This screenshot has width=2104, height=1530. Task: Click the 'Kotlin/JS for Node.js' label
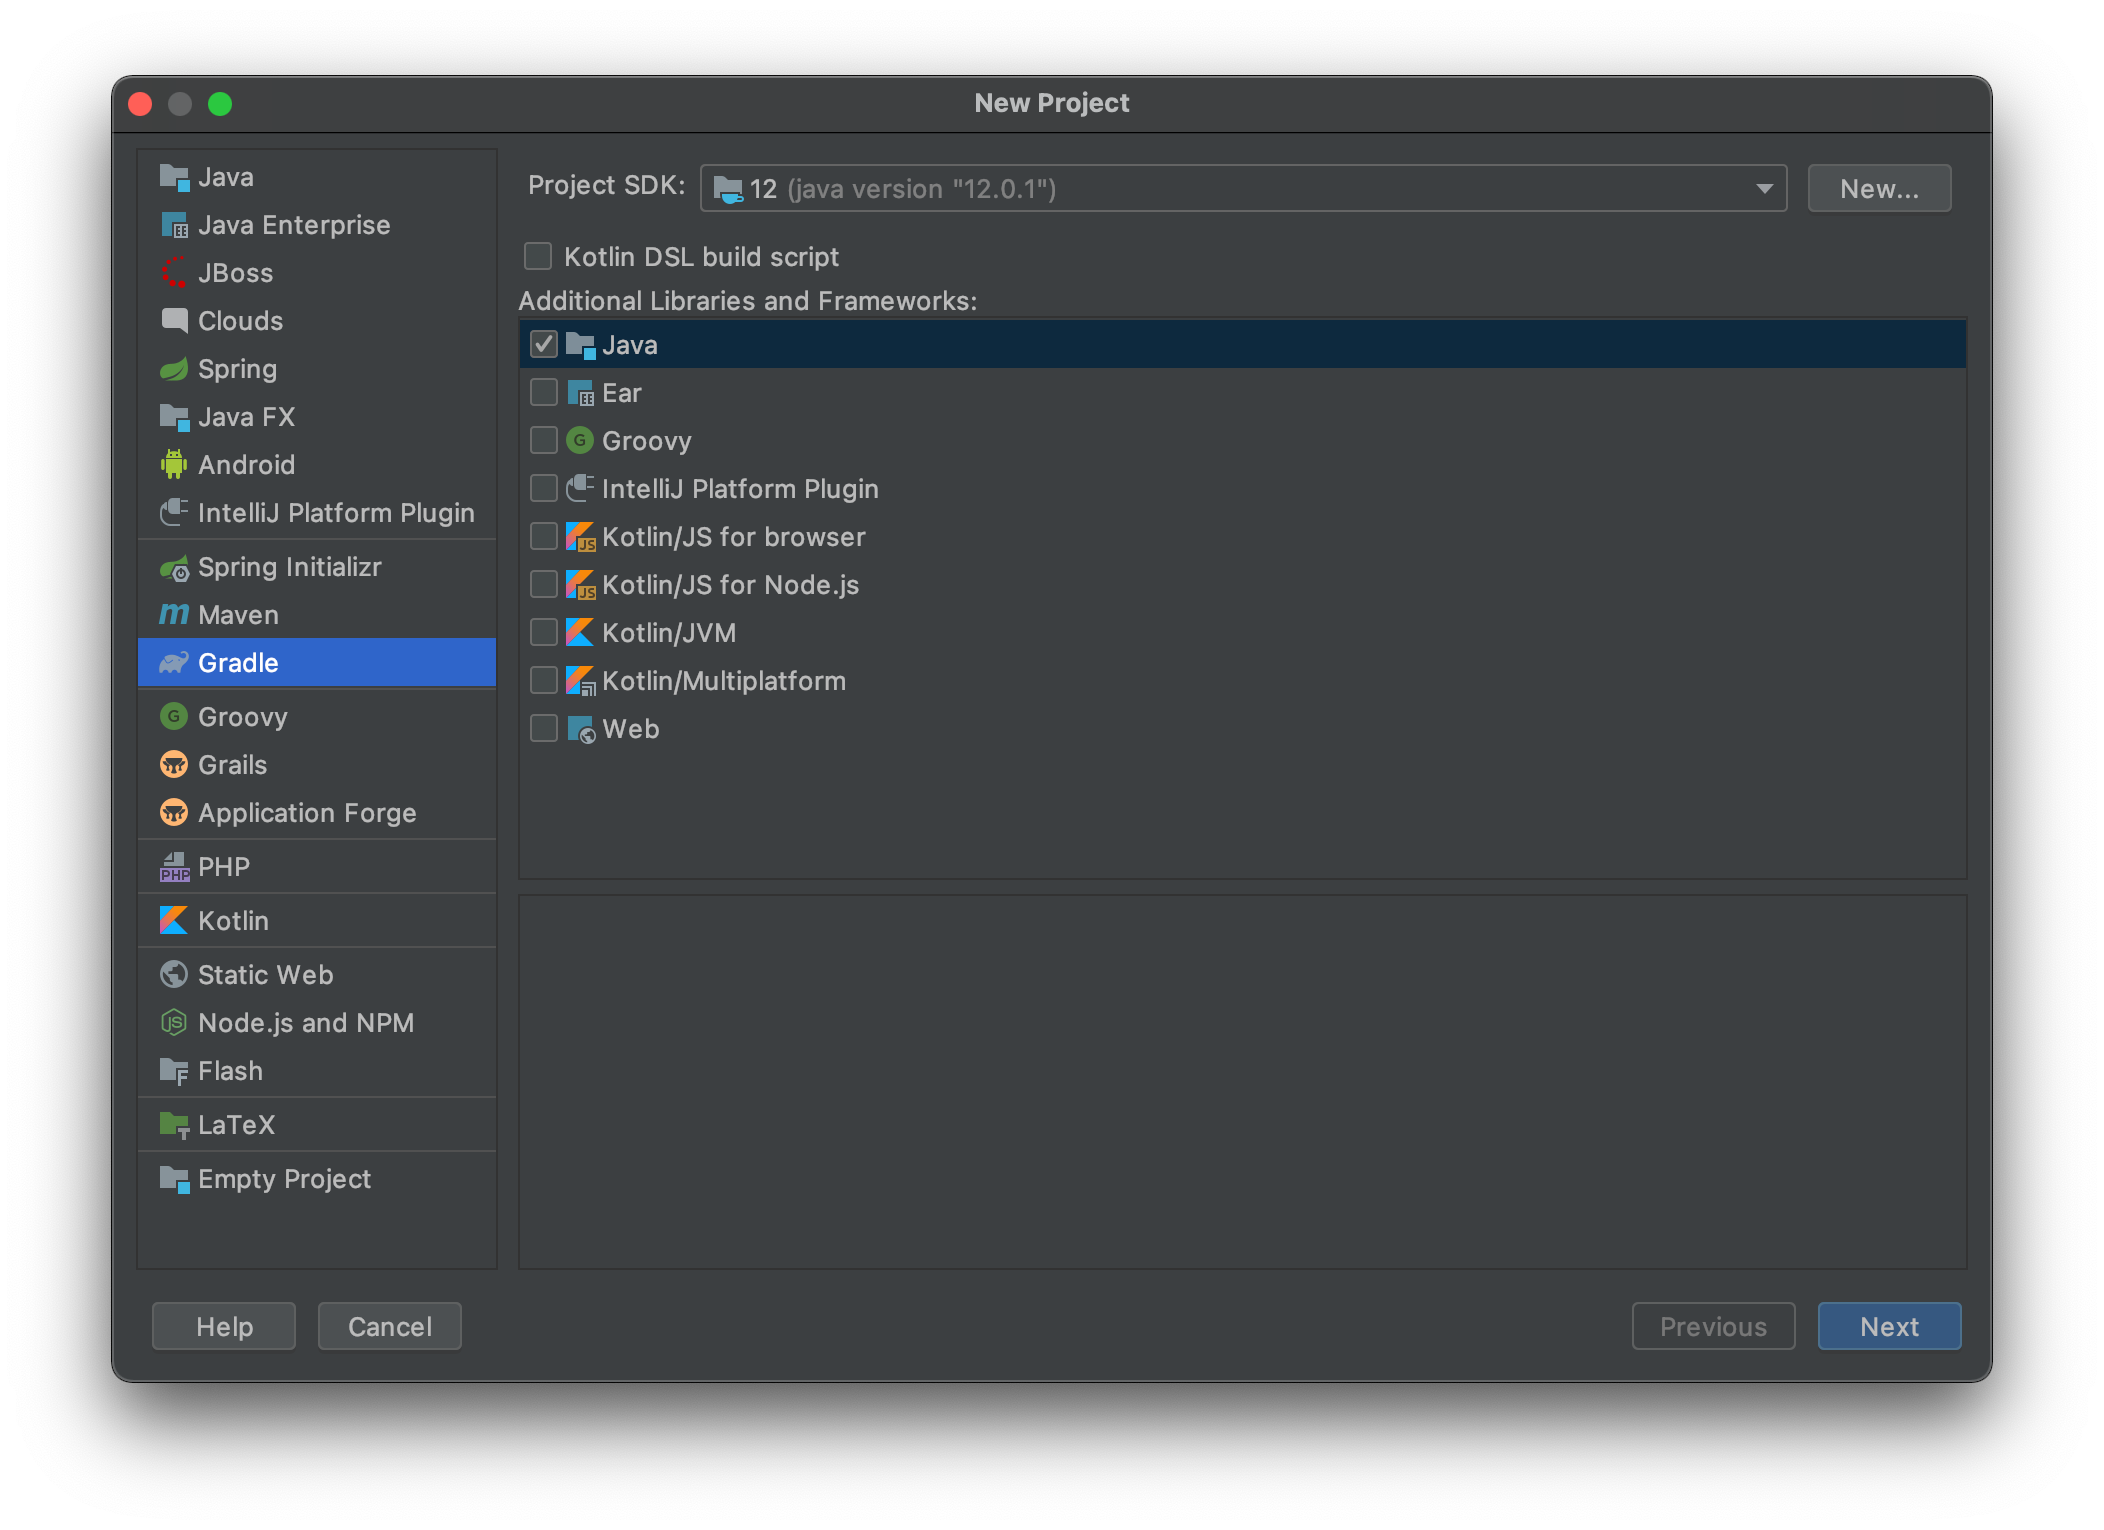[731, 585]
